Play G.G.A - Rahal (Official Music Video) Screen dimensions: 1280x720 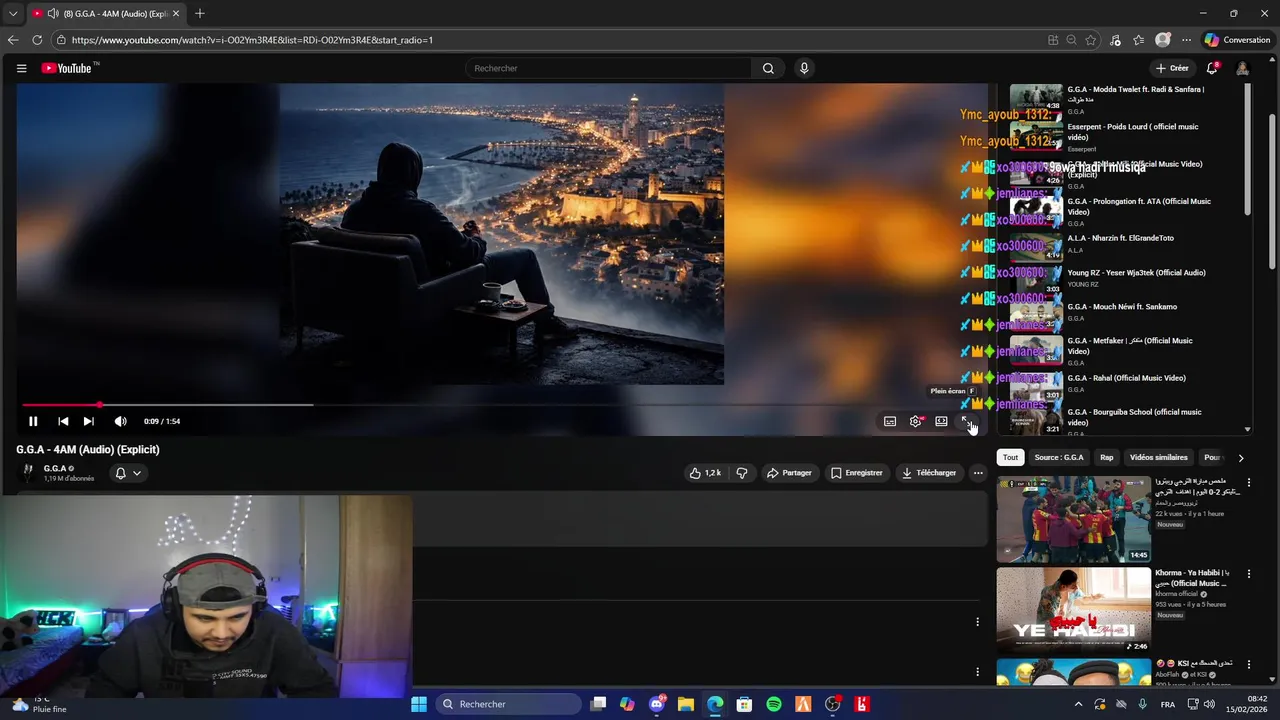coord(1125,385)
